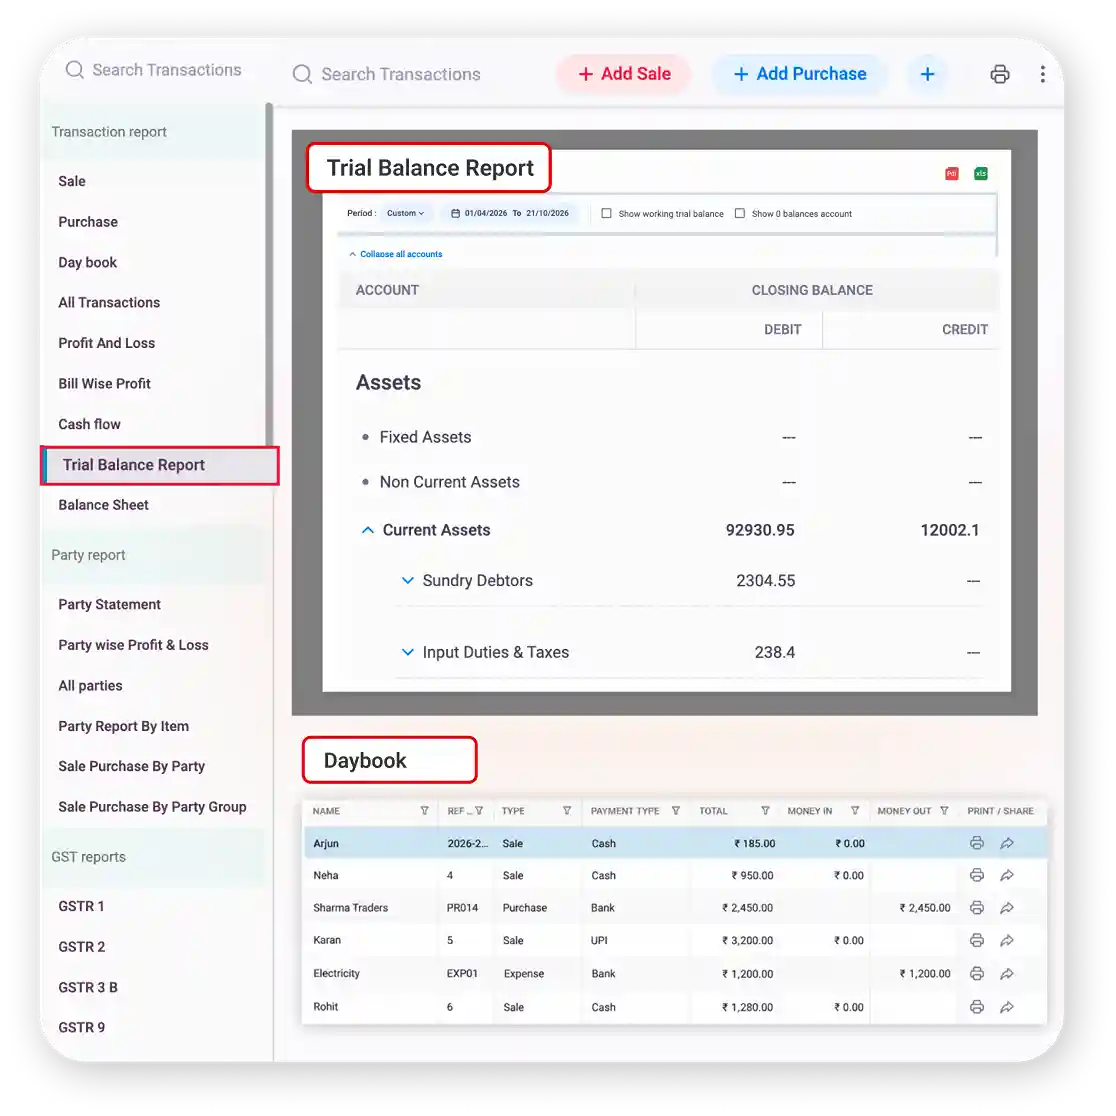Expand Input Duties & Taxes row
Image resolution: width=1116 pixels, height=1116 pixels.
407,652
